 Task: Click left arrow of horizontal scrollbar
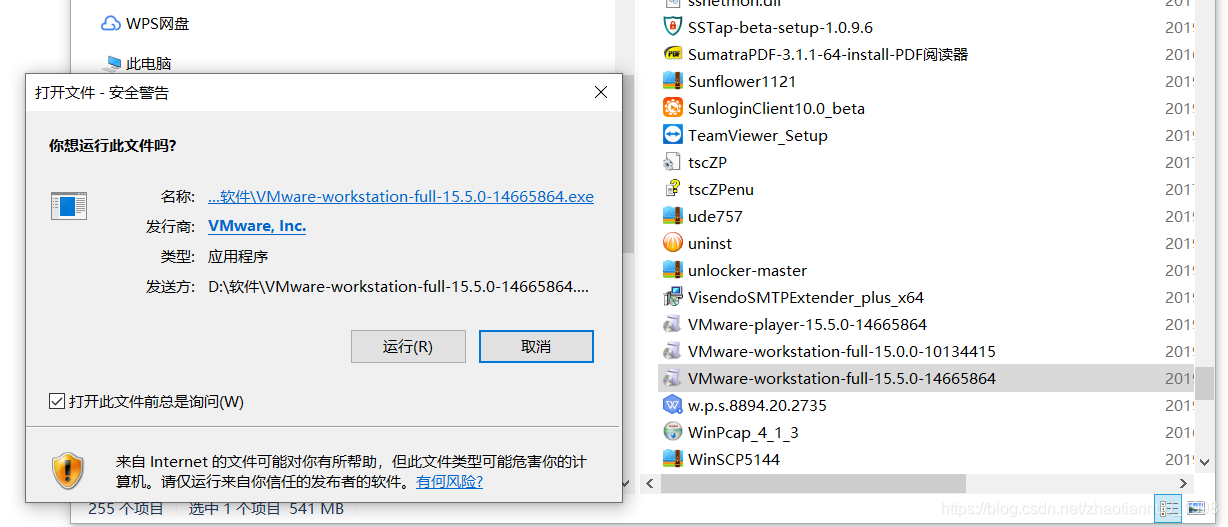649,483
